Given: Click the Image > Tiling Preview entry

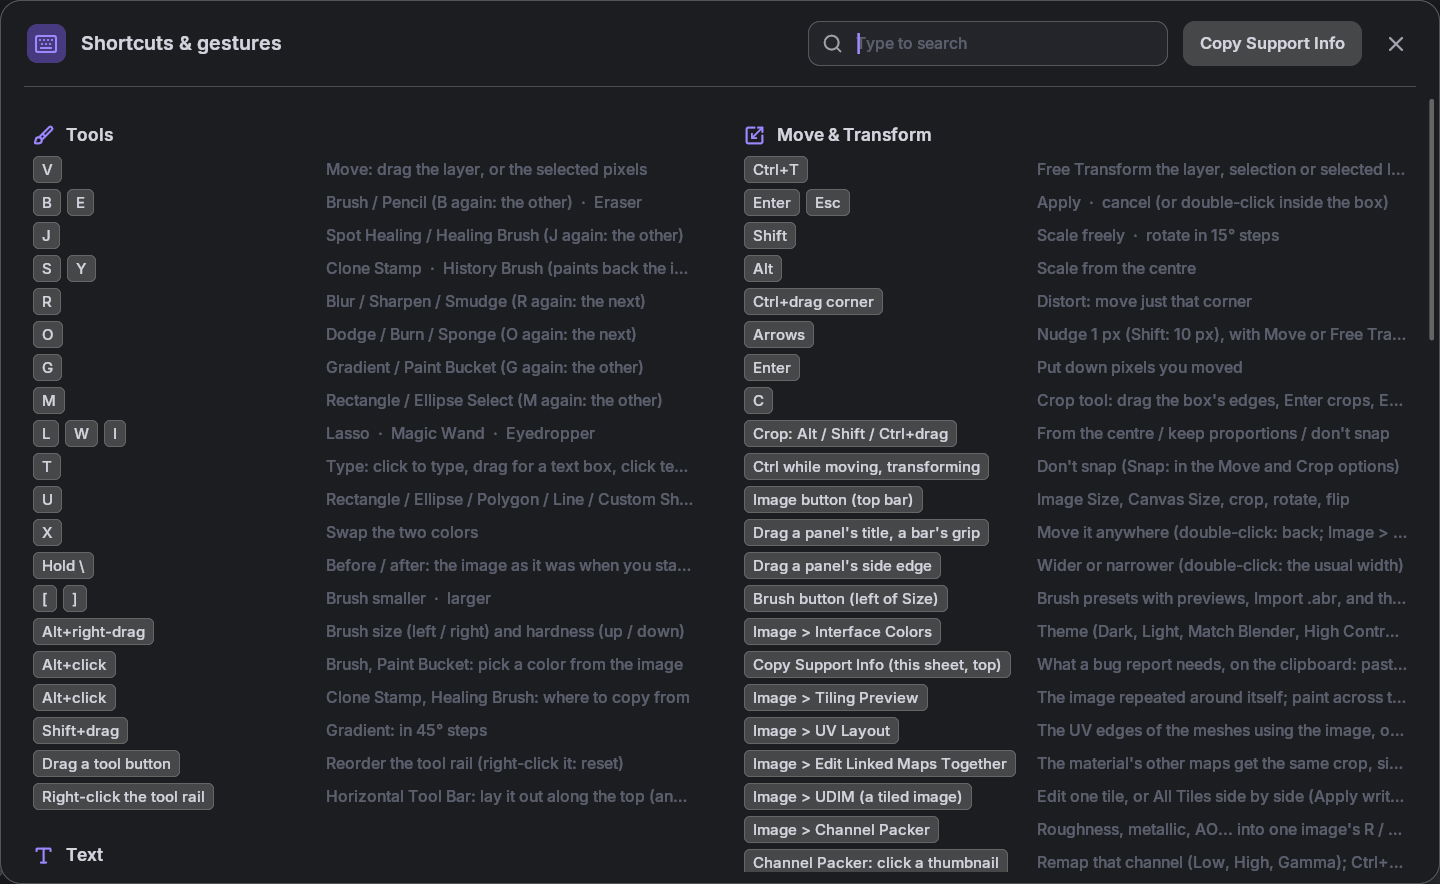Looking at the screenshot, I should pos(836,698).
